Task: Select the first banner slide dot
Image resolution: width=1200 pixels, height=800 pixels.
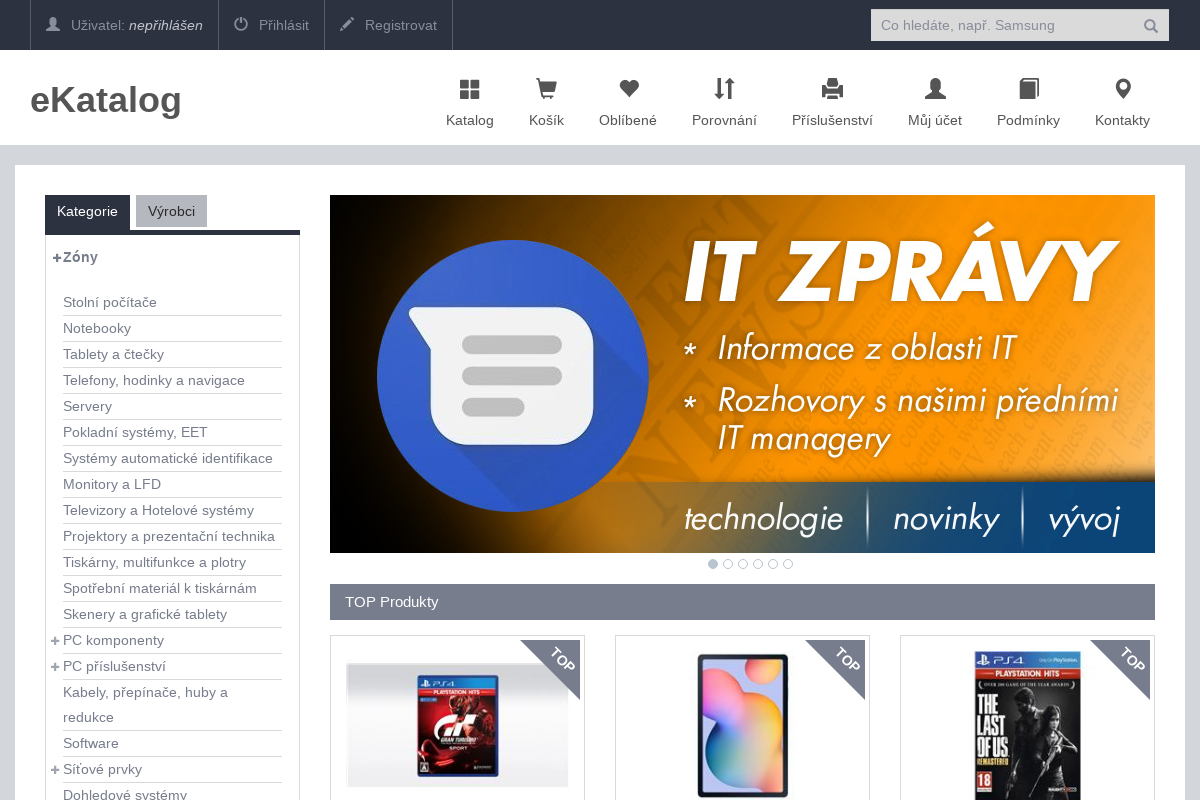Action: (x=713, y=564)
